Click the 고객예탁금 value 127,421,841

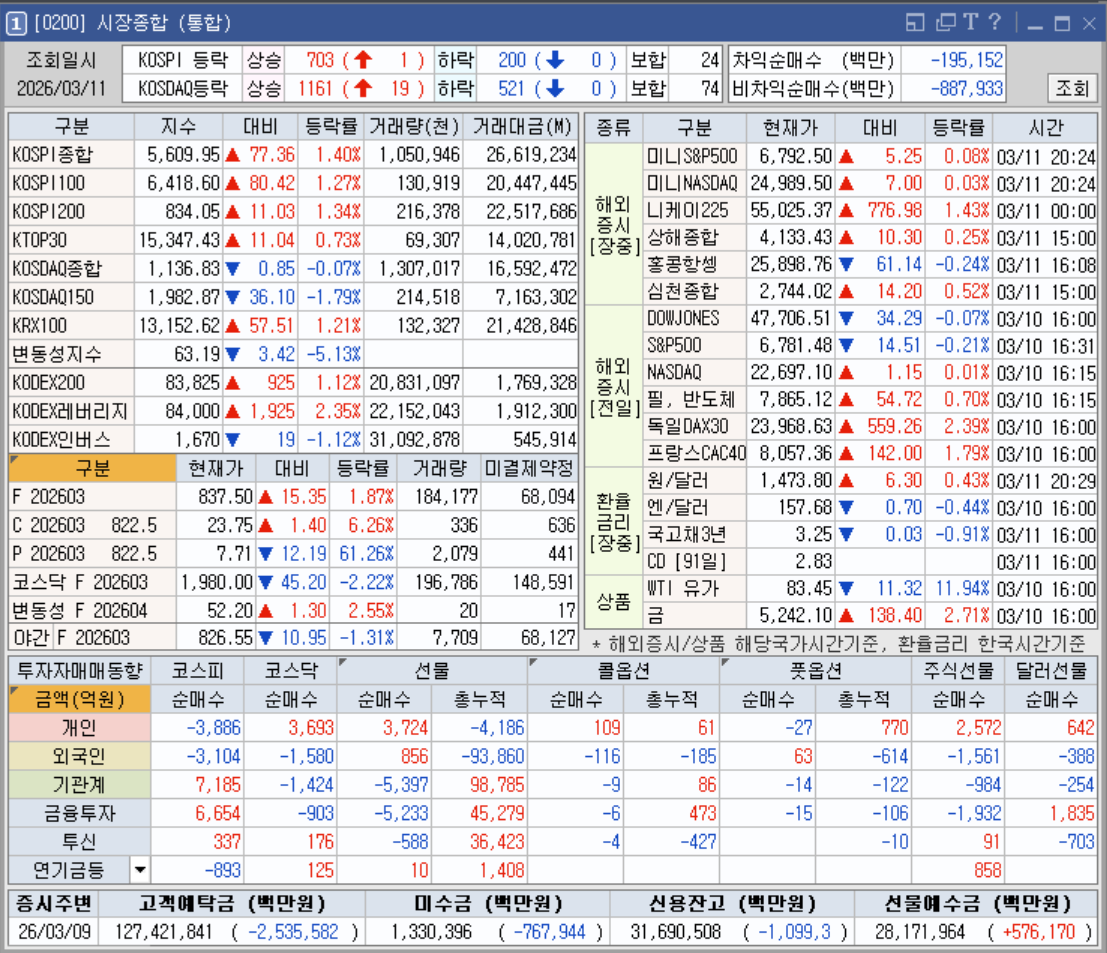click(x=164, y=932)
